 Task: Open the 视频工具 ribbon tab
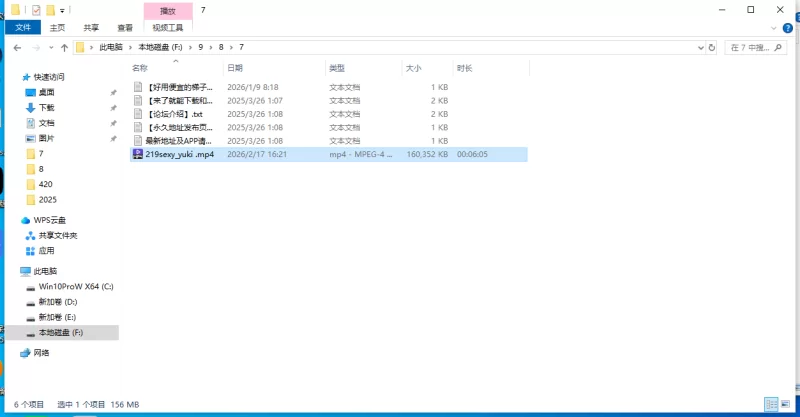click(168, 28)
